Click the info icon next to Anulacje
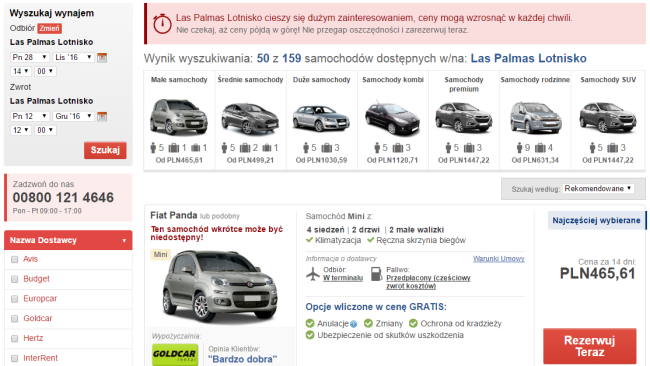 [354, 324]
